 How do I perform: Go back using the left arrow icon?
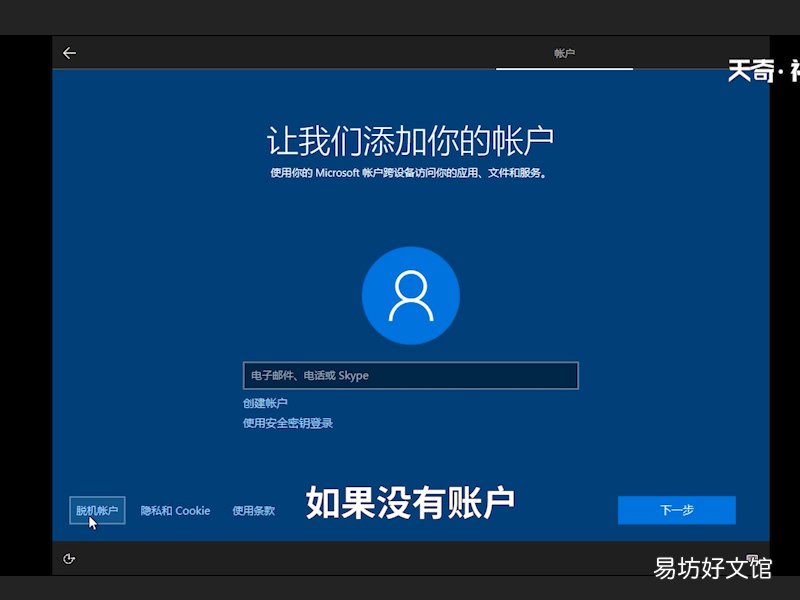69,53
